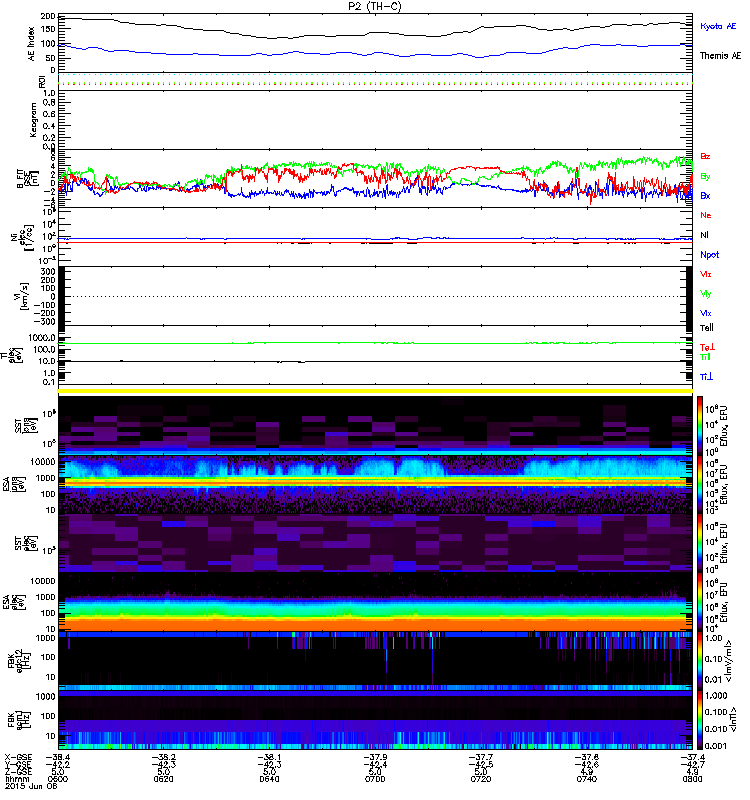750x800 pixels.
Task: Click the Npot legend label
Action: click(710, 255)
